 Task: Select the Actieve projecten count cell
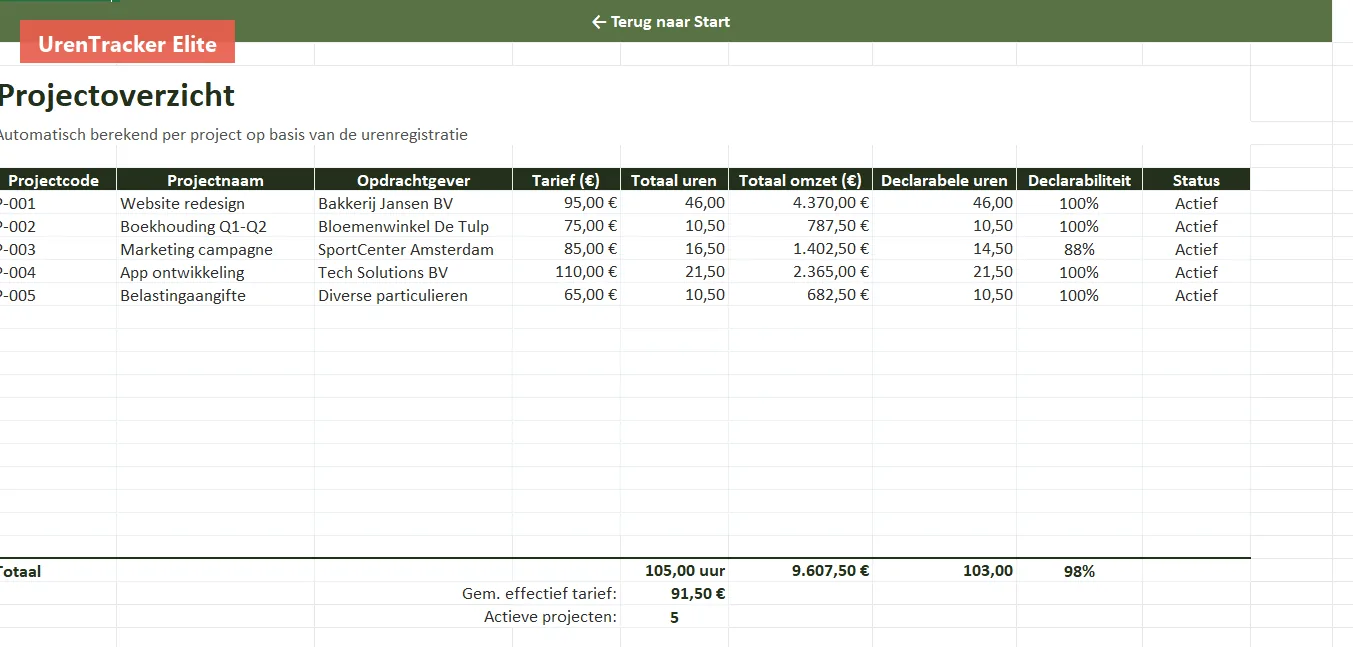click(x=674, y=617)
